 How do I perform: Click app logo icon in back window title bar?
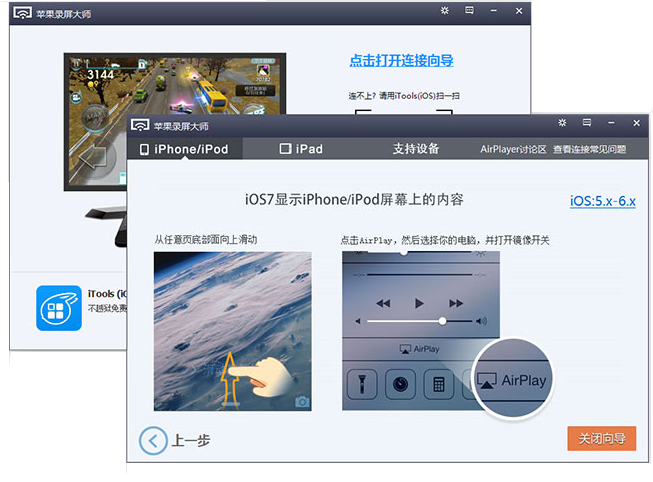[x=22, y=13]
